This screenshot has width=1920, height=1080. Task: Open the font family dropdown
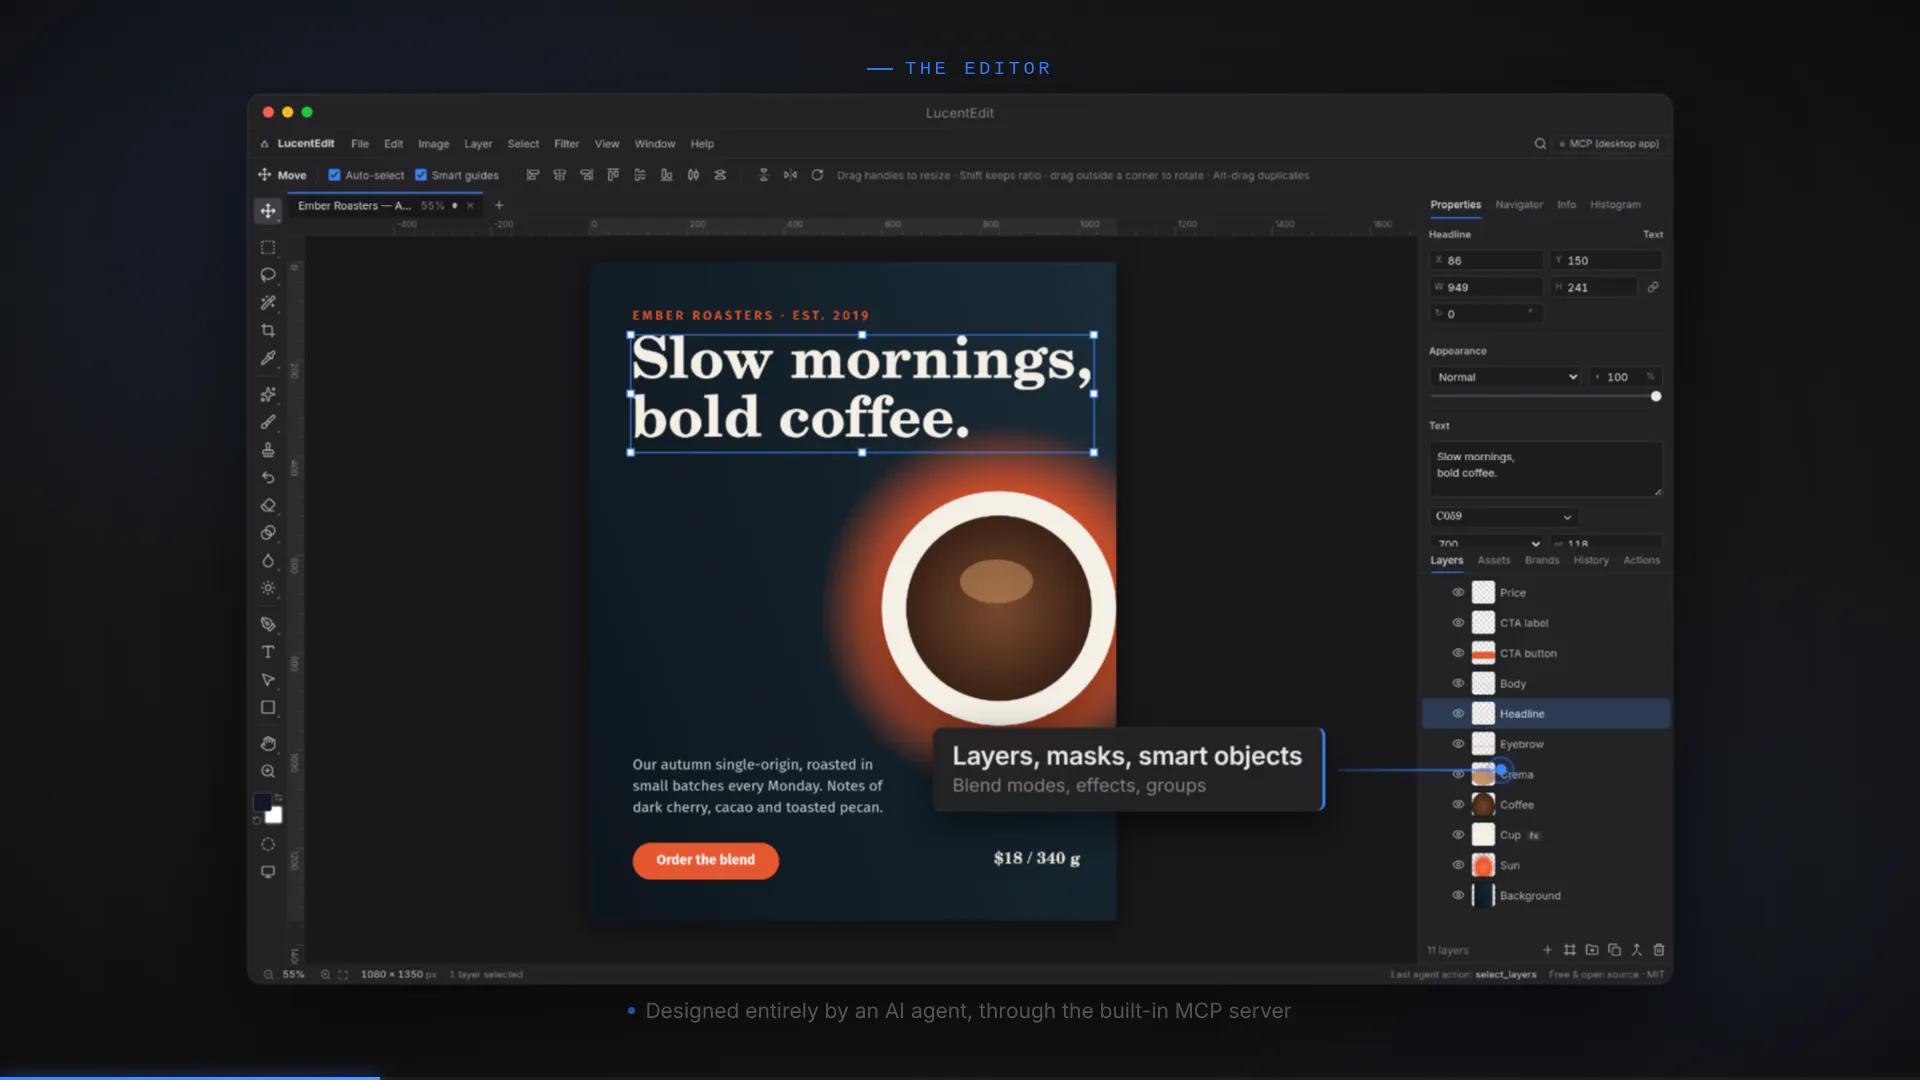1504,517
